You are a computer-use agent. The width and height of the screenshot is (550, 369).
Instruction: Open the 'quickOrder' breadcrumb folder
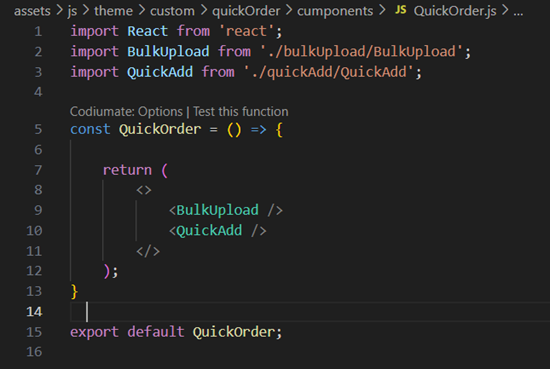coord(246,11)
